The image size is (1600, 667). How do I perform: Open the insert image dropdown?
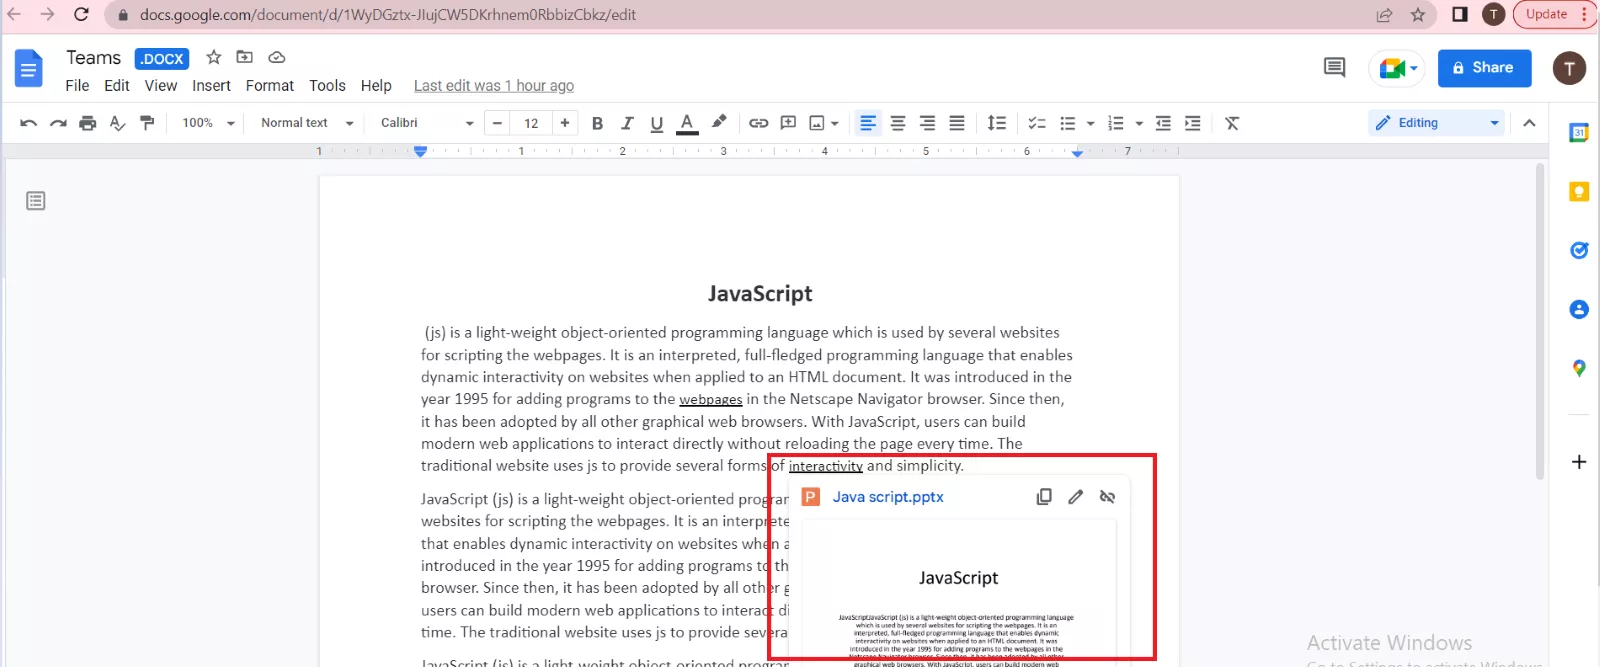point(824,123)
